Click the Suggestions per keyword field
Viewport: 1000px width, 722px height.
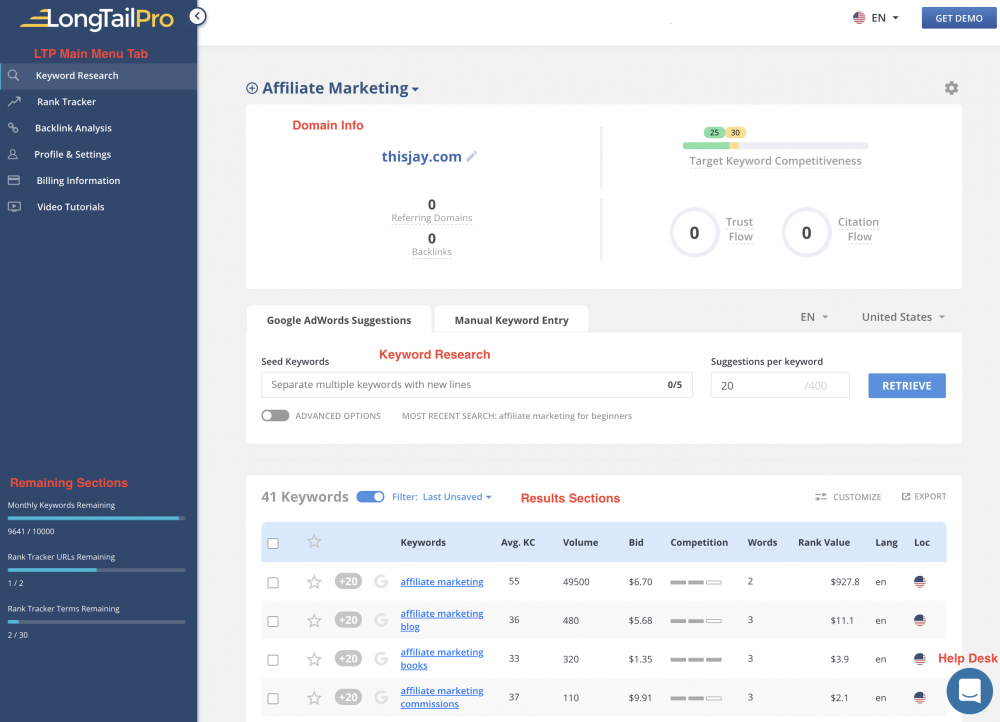(x=780, y=385)
